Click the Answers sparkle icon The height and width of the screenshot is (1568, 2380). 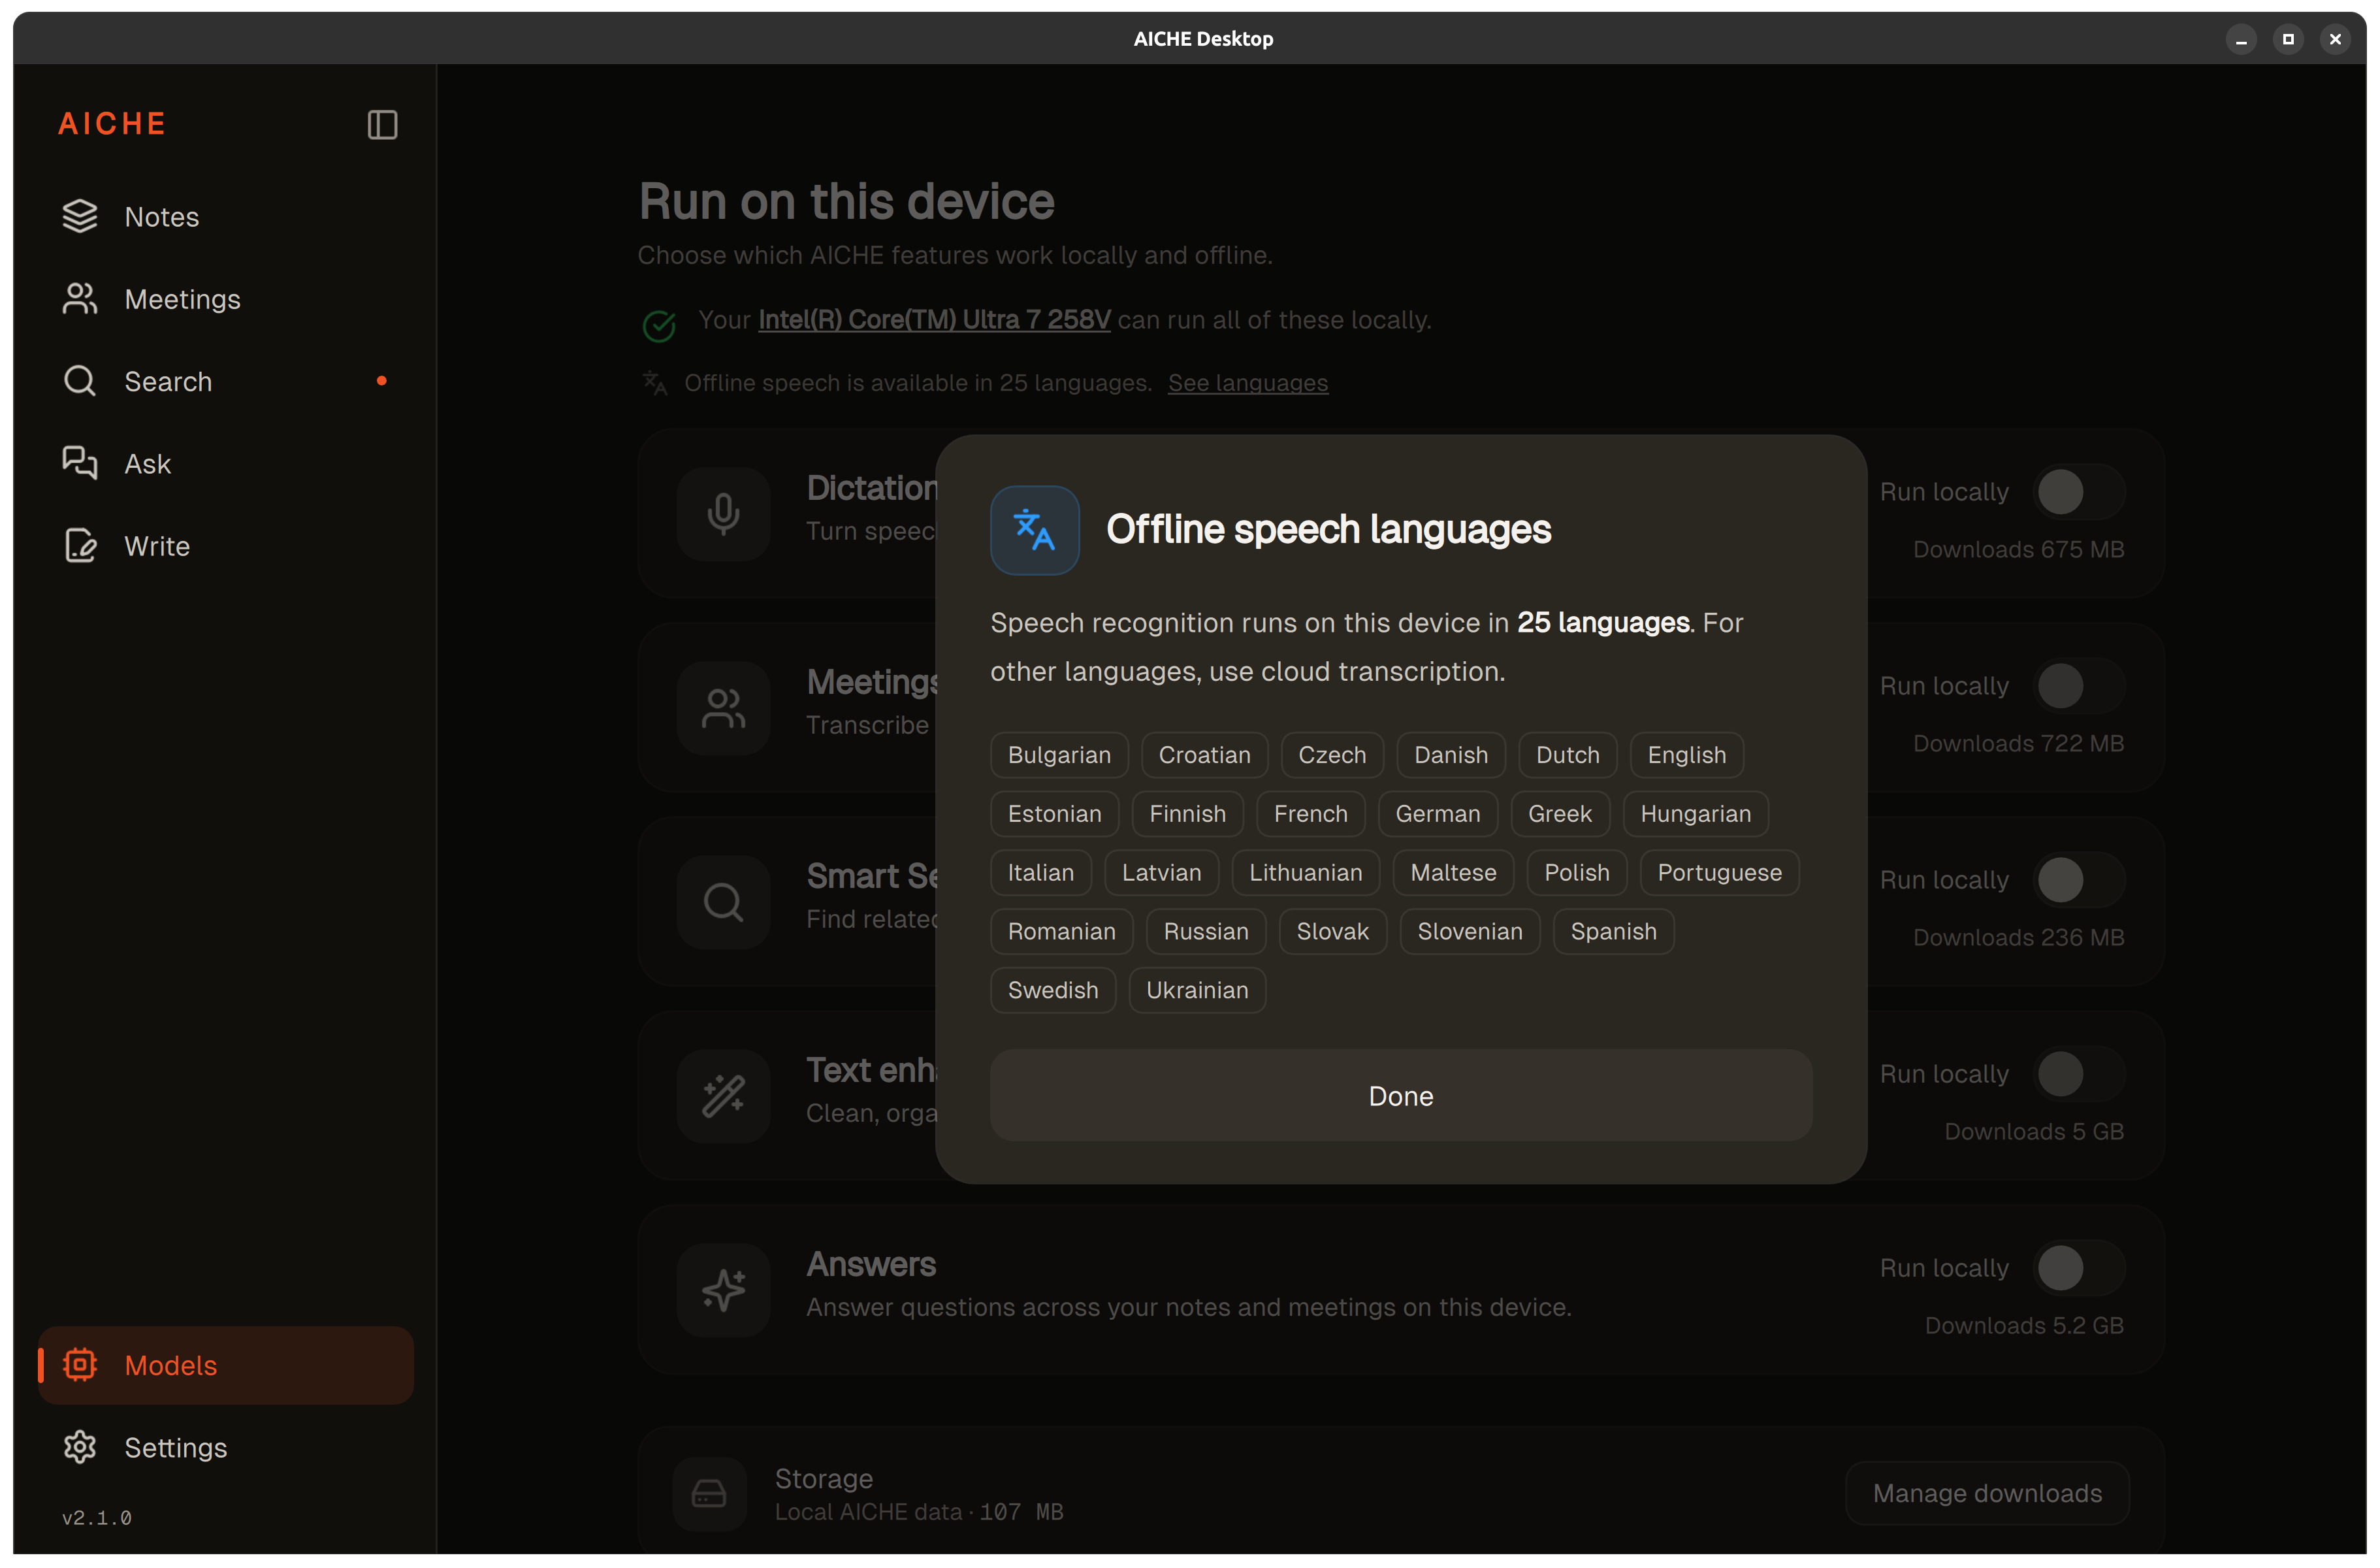723,1290
